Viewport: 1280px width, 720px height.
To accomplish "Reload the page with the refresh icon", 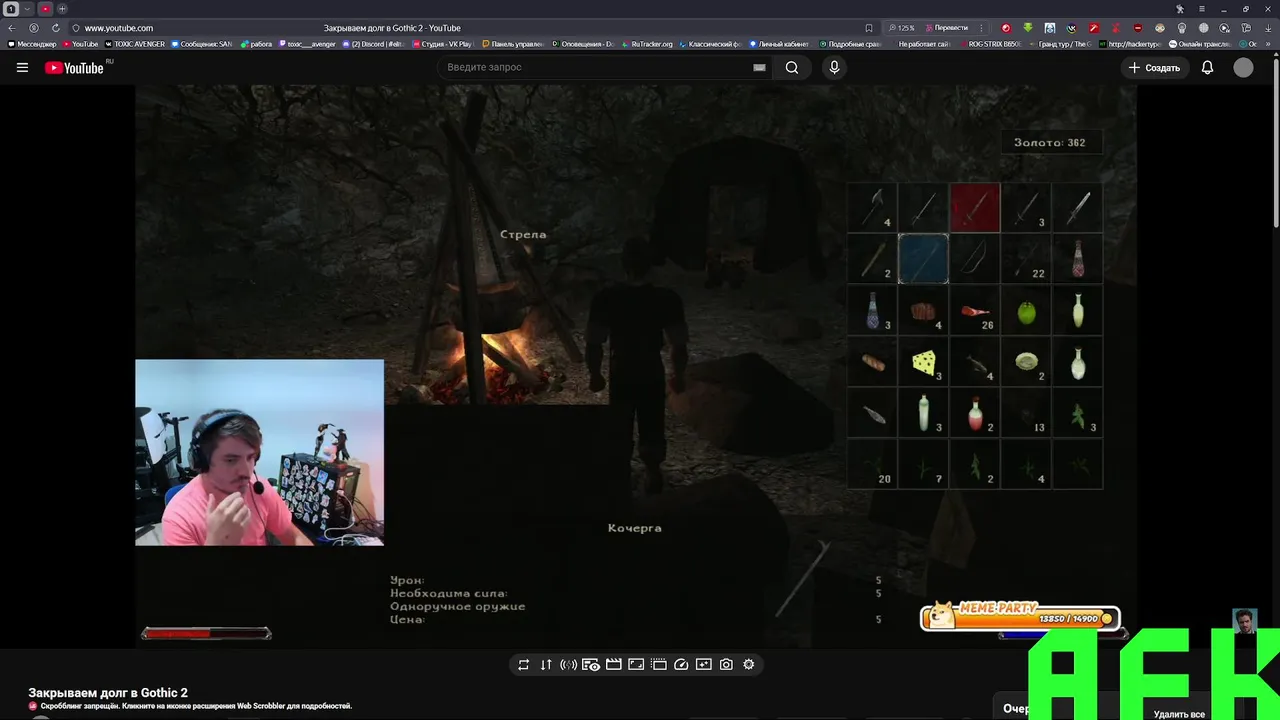I will coord(55,28).
